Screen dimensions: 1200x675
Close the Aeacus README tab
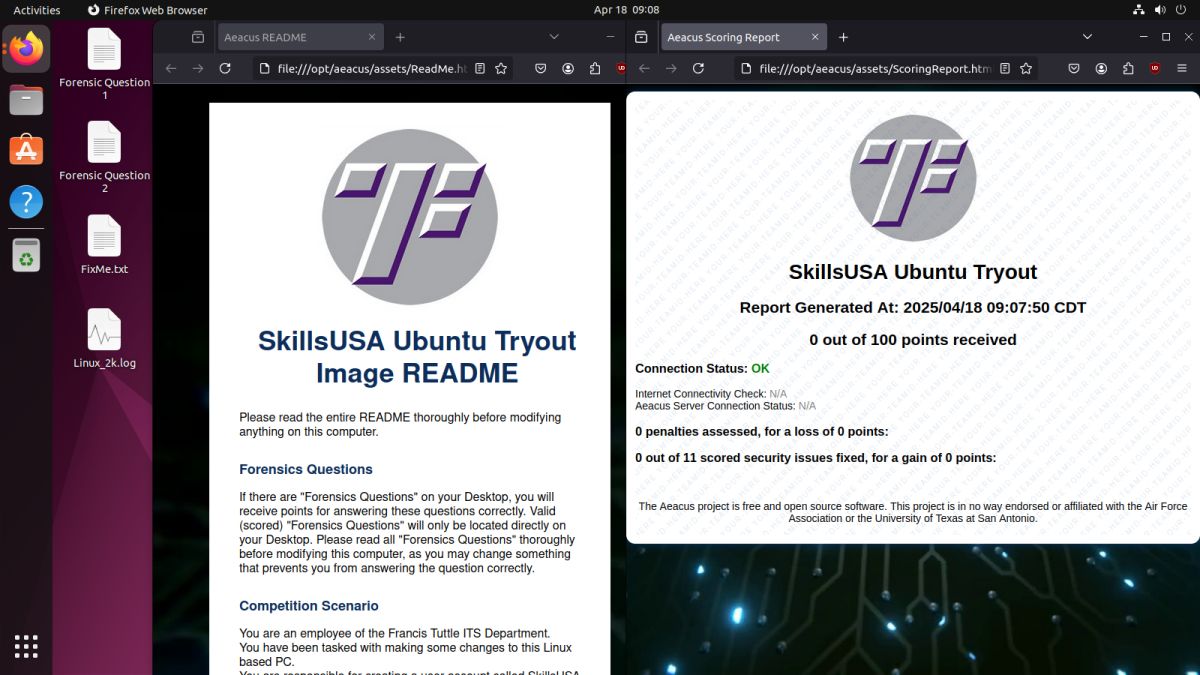pos(372,37)
